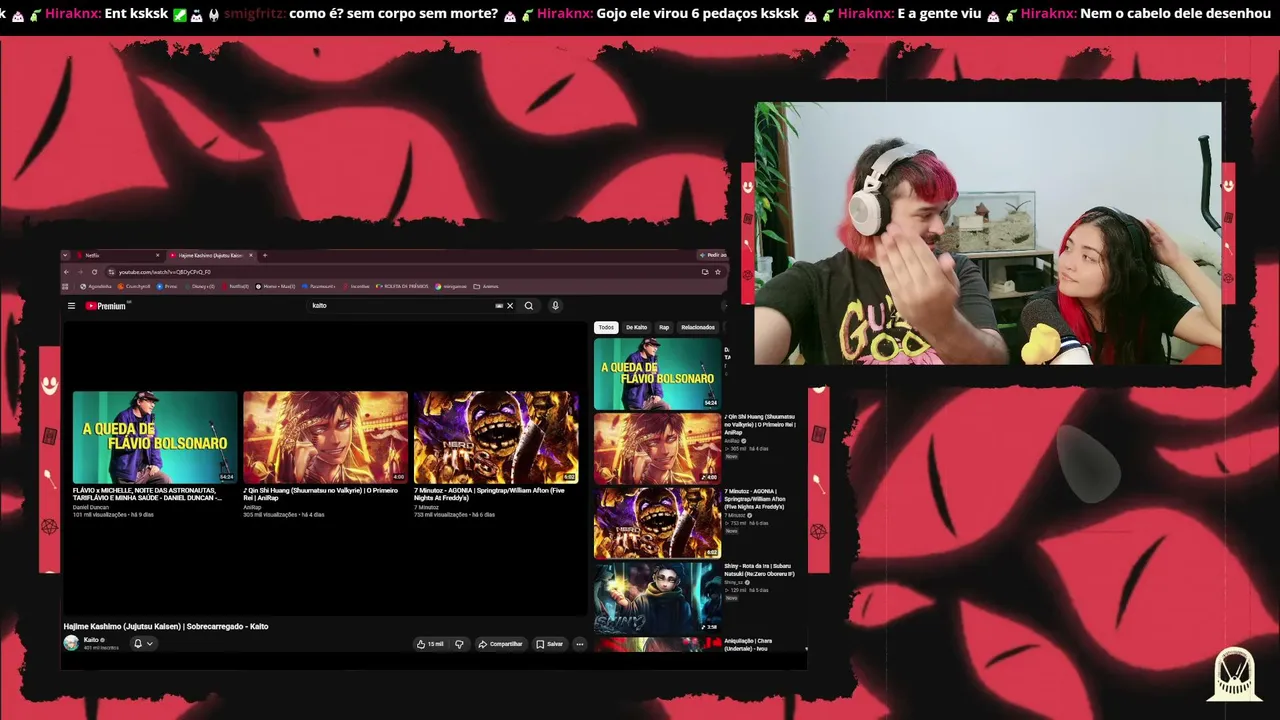Image resolution: width=1280 pixels, height=720 pixels.
Task: Click the video title Hajime Kashimo Sobrecarregado
Action: [x=166, y=627]
